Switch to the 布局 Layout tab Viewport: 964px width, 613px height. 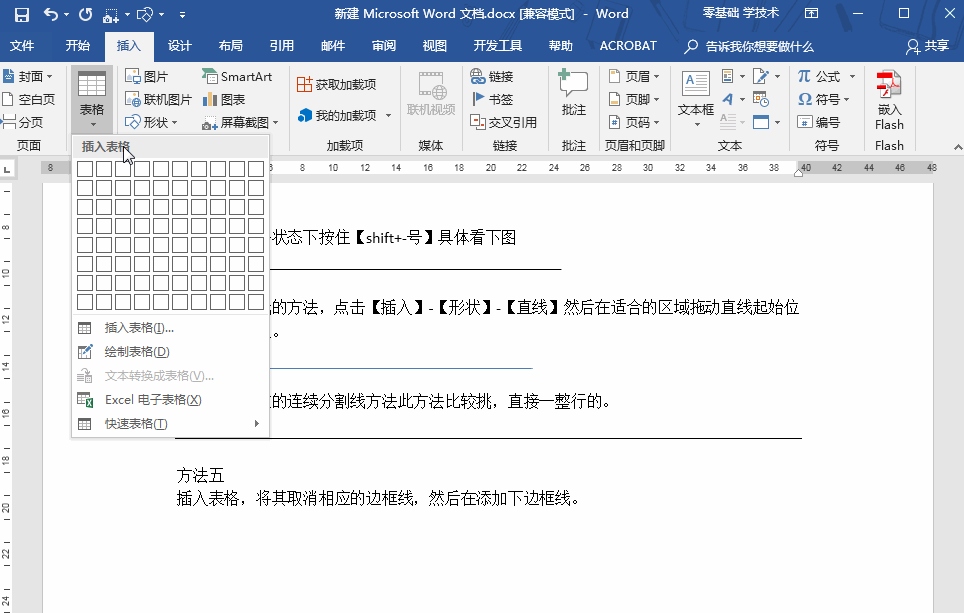[x=231, y=45]
